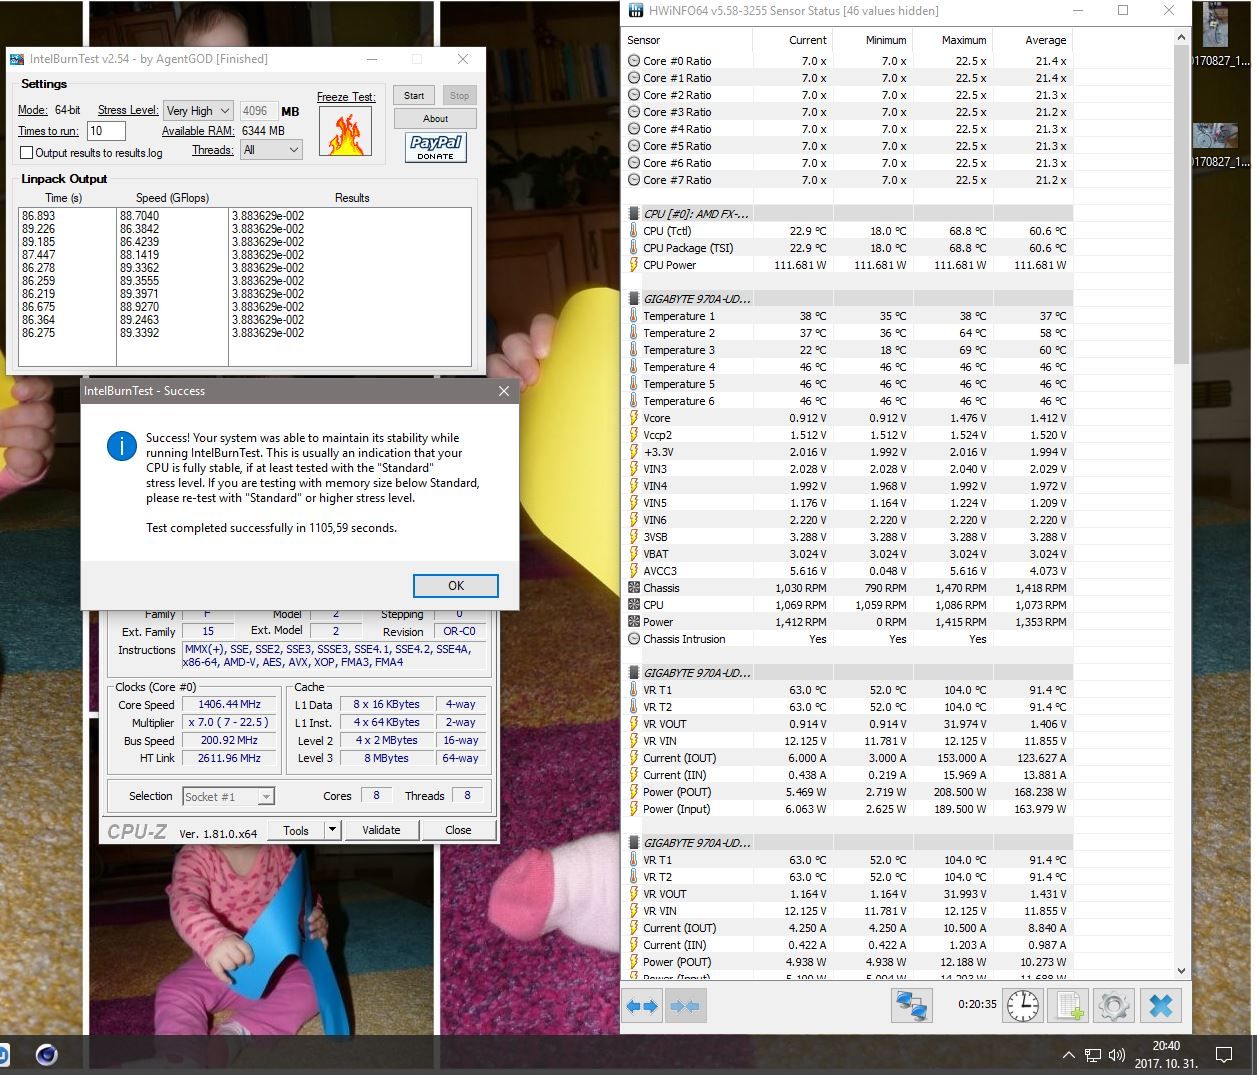Click the CPU-Z Validate button

pyautogui.click(x=381, y=830)
